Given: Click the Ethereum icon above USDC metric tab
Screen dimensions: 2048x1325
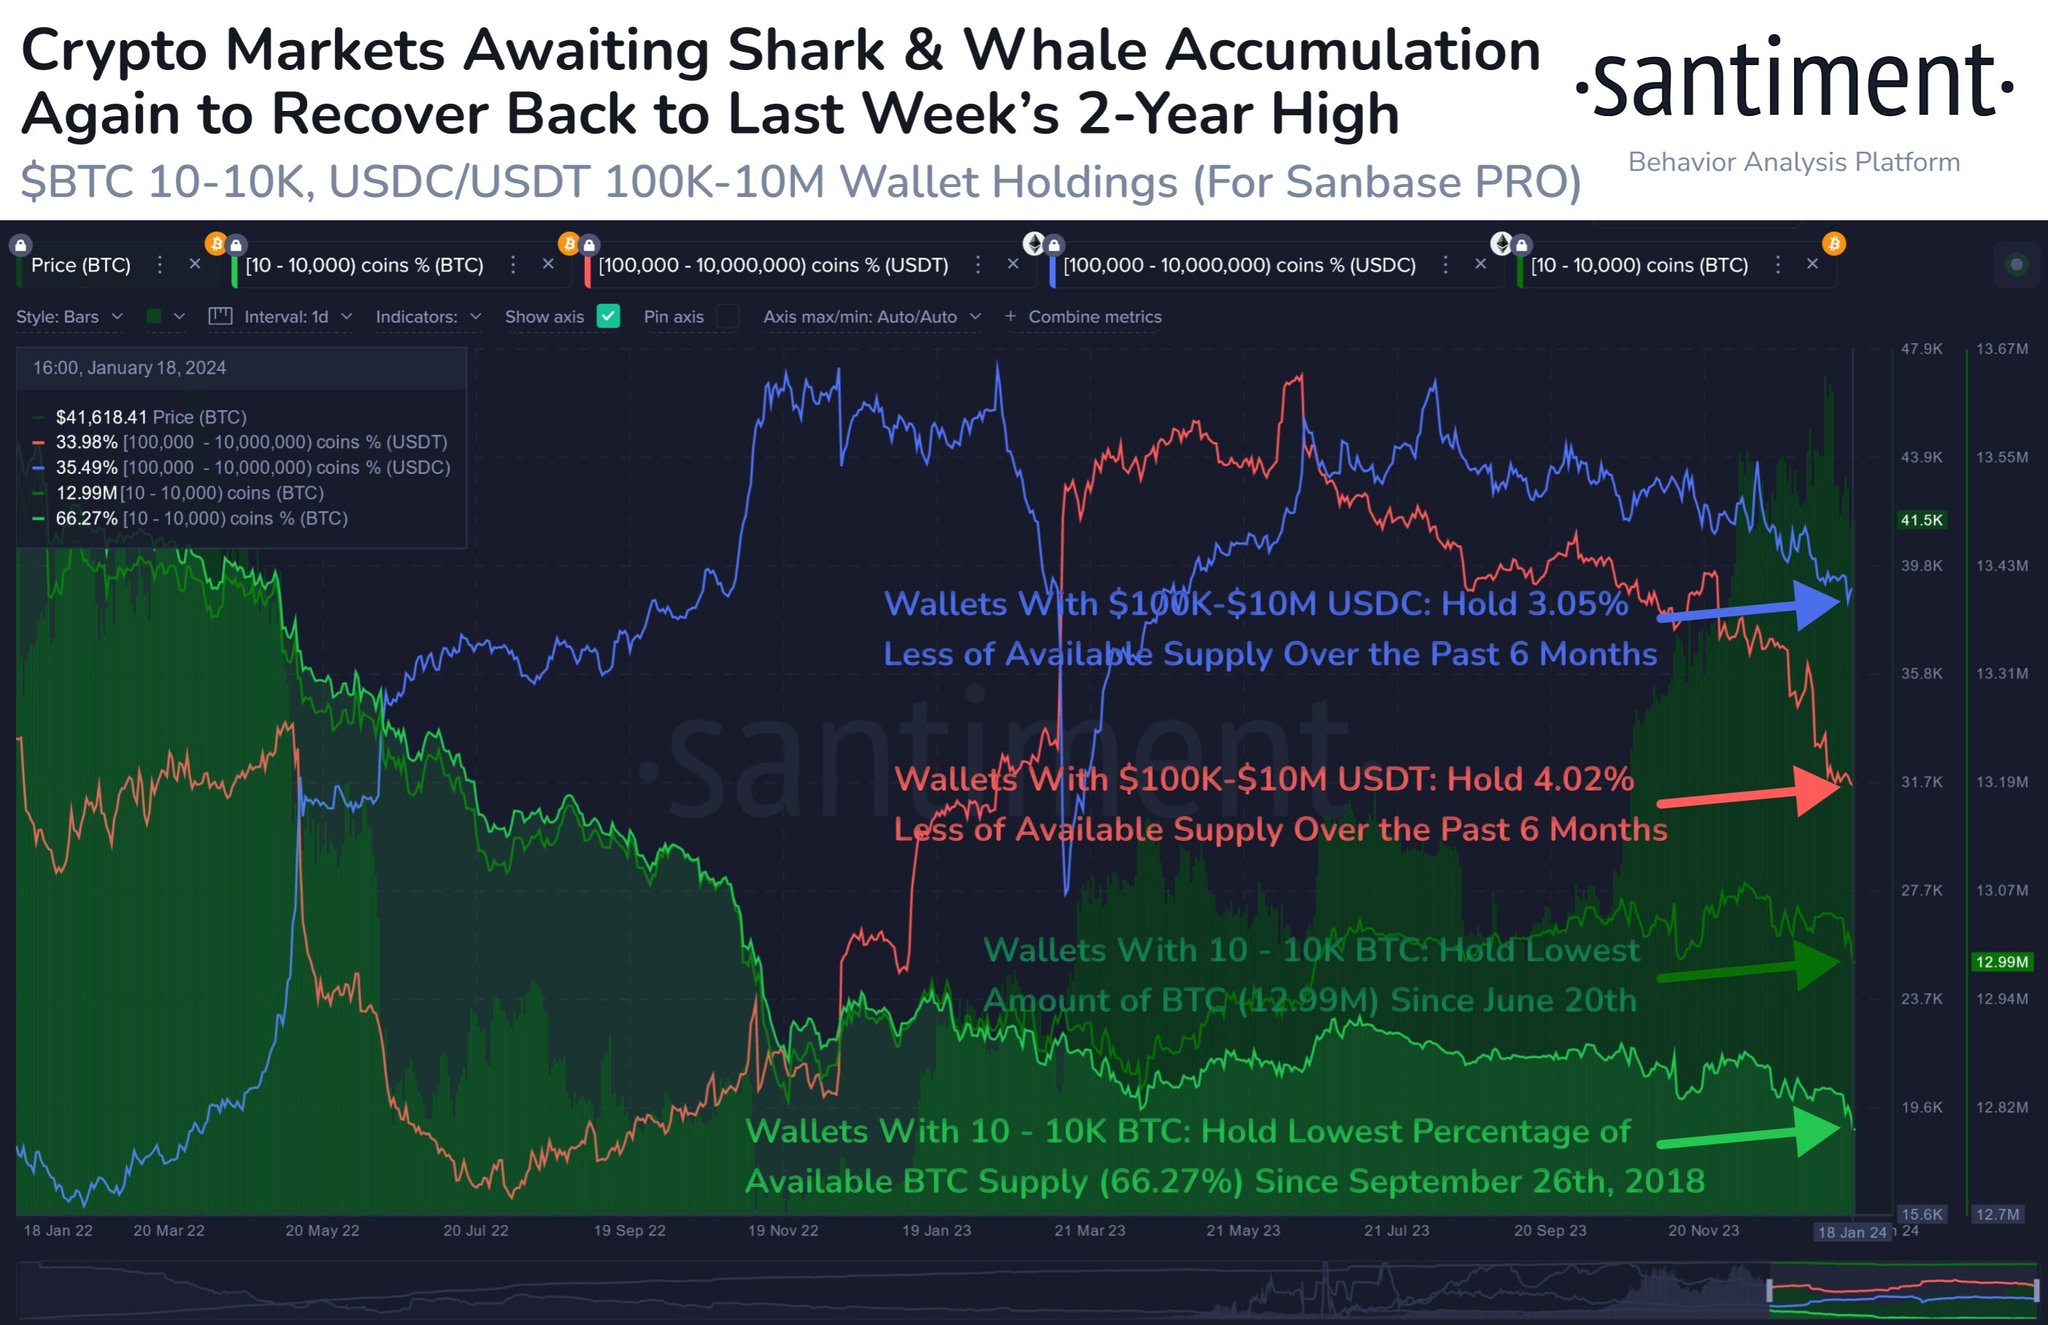Looking at the screenshot, I should 1033,243.
